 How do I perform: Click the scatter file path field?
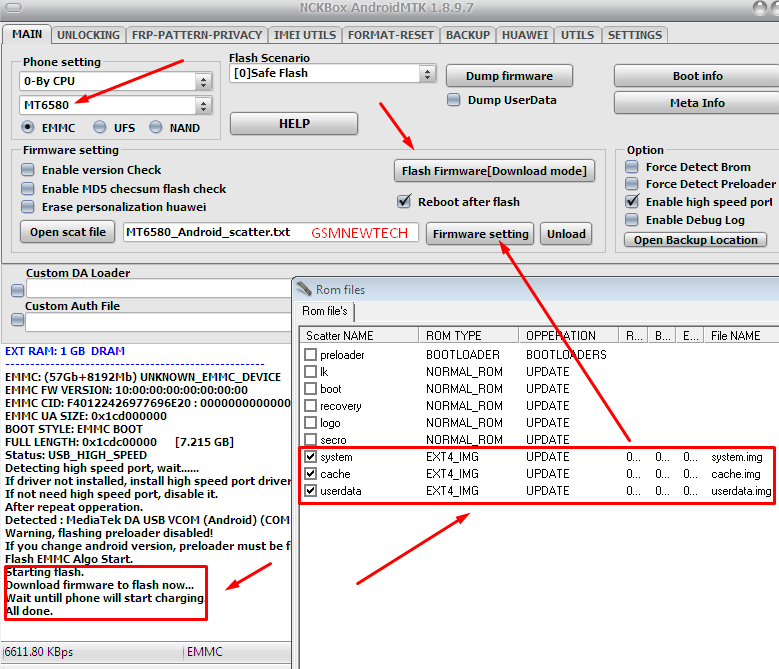tap(271, 232)
